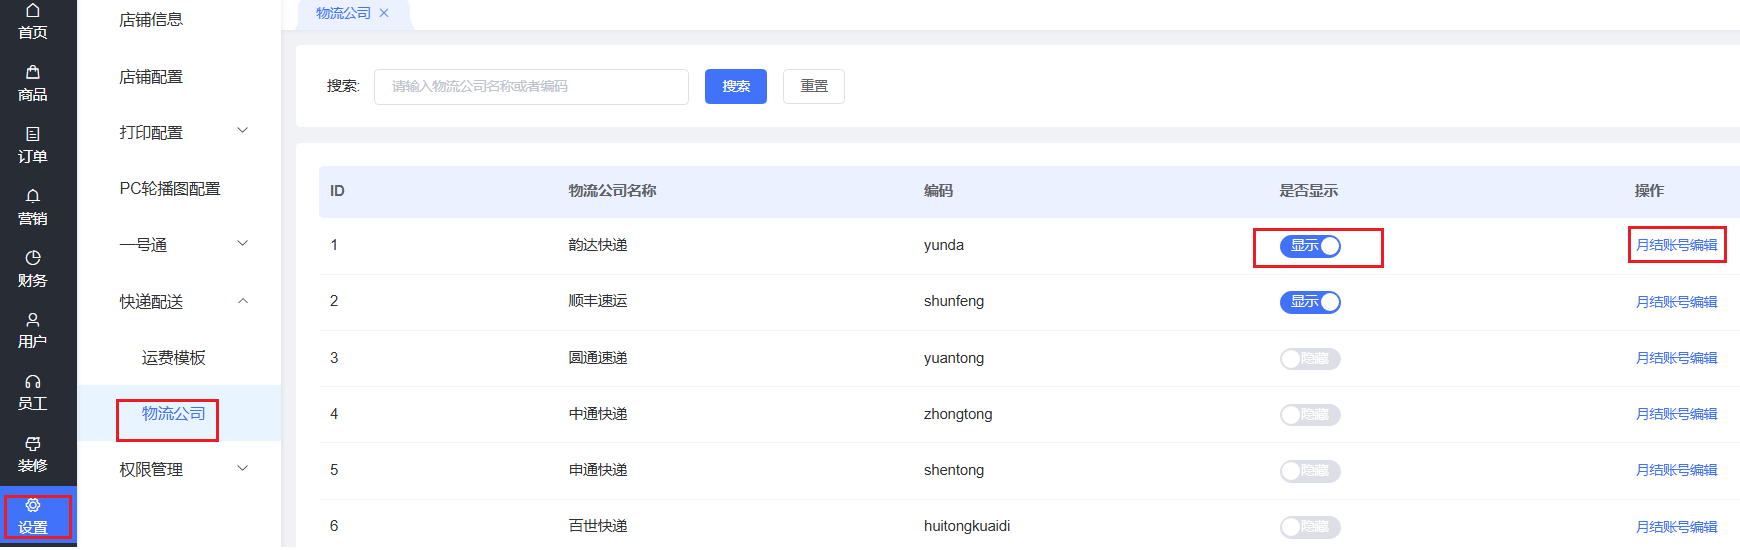The height and width of the screenshot is (550, 1740).
Task: Select the shunfeng code cell
Action: [954, 301]
